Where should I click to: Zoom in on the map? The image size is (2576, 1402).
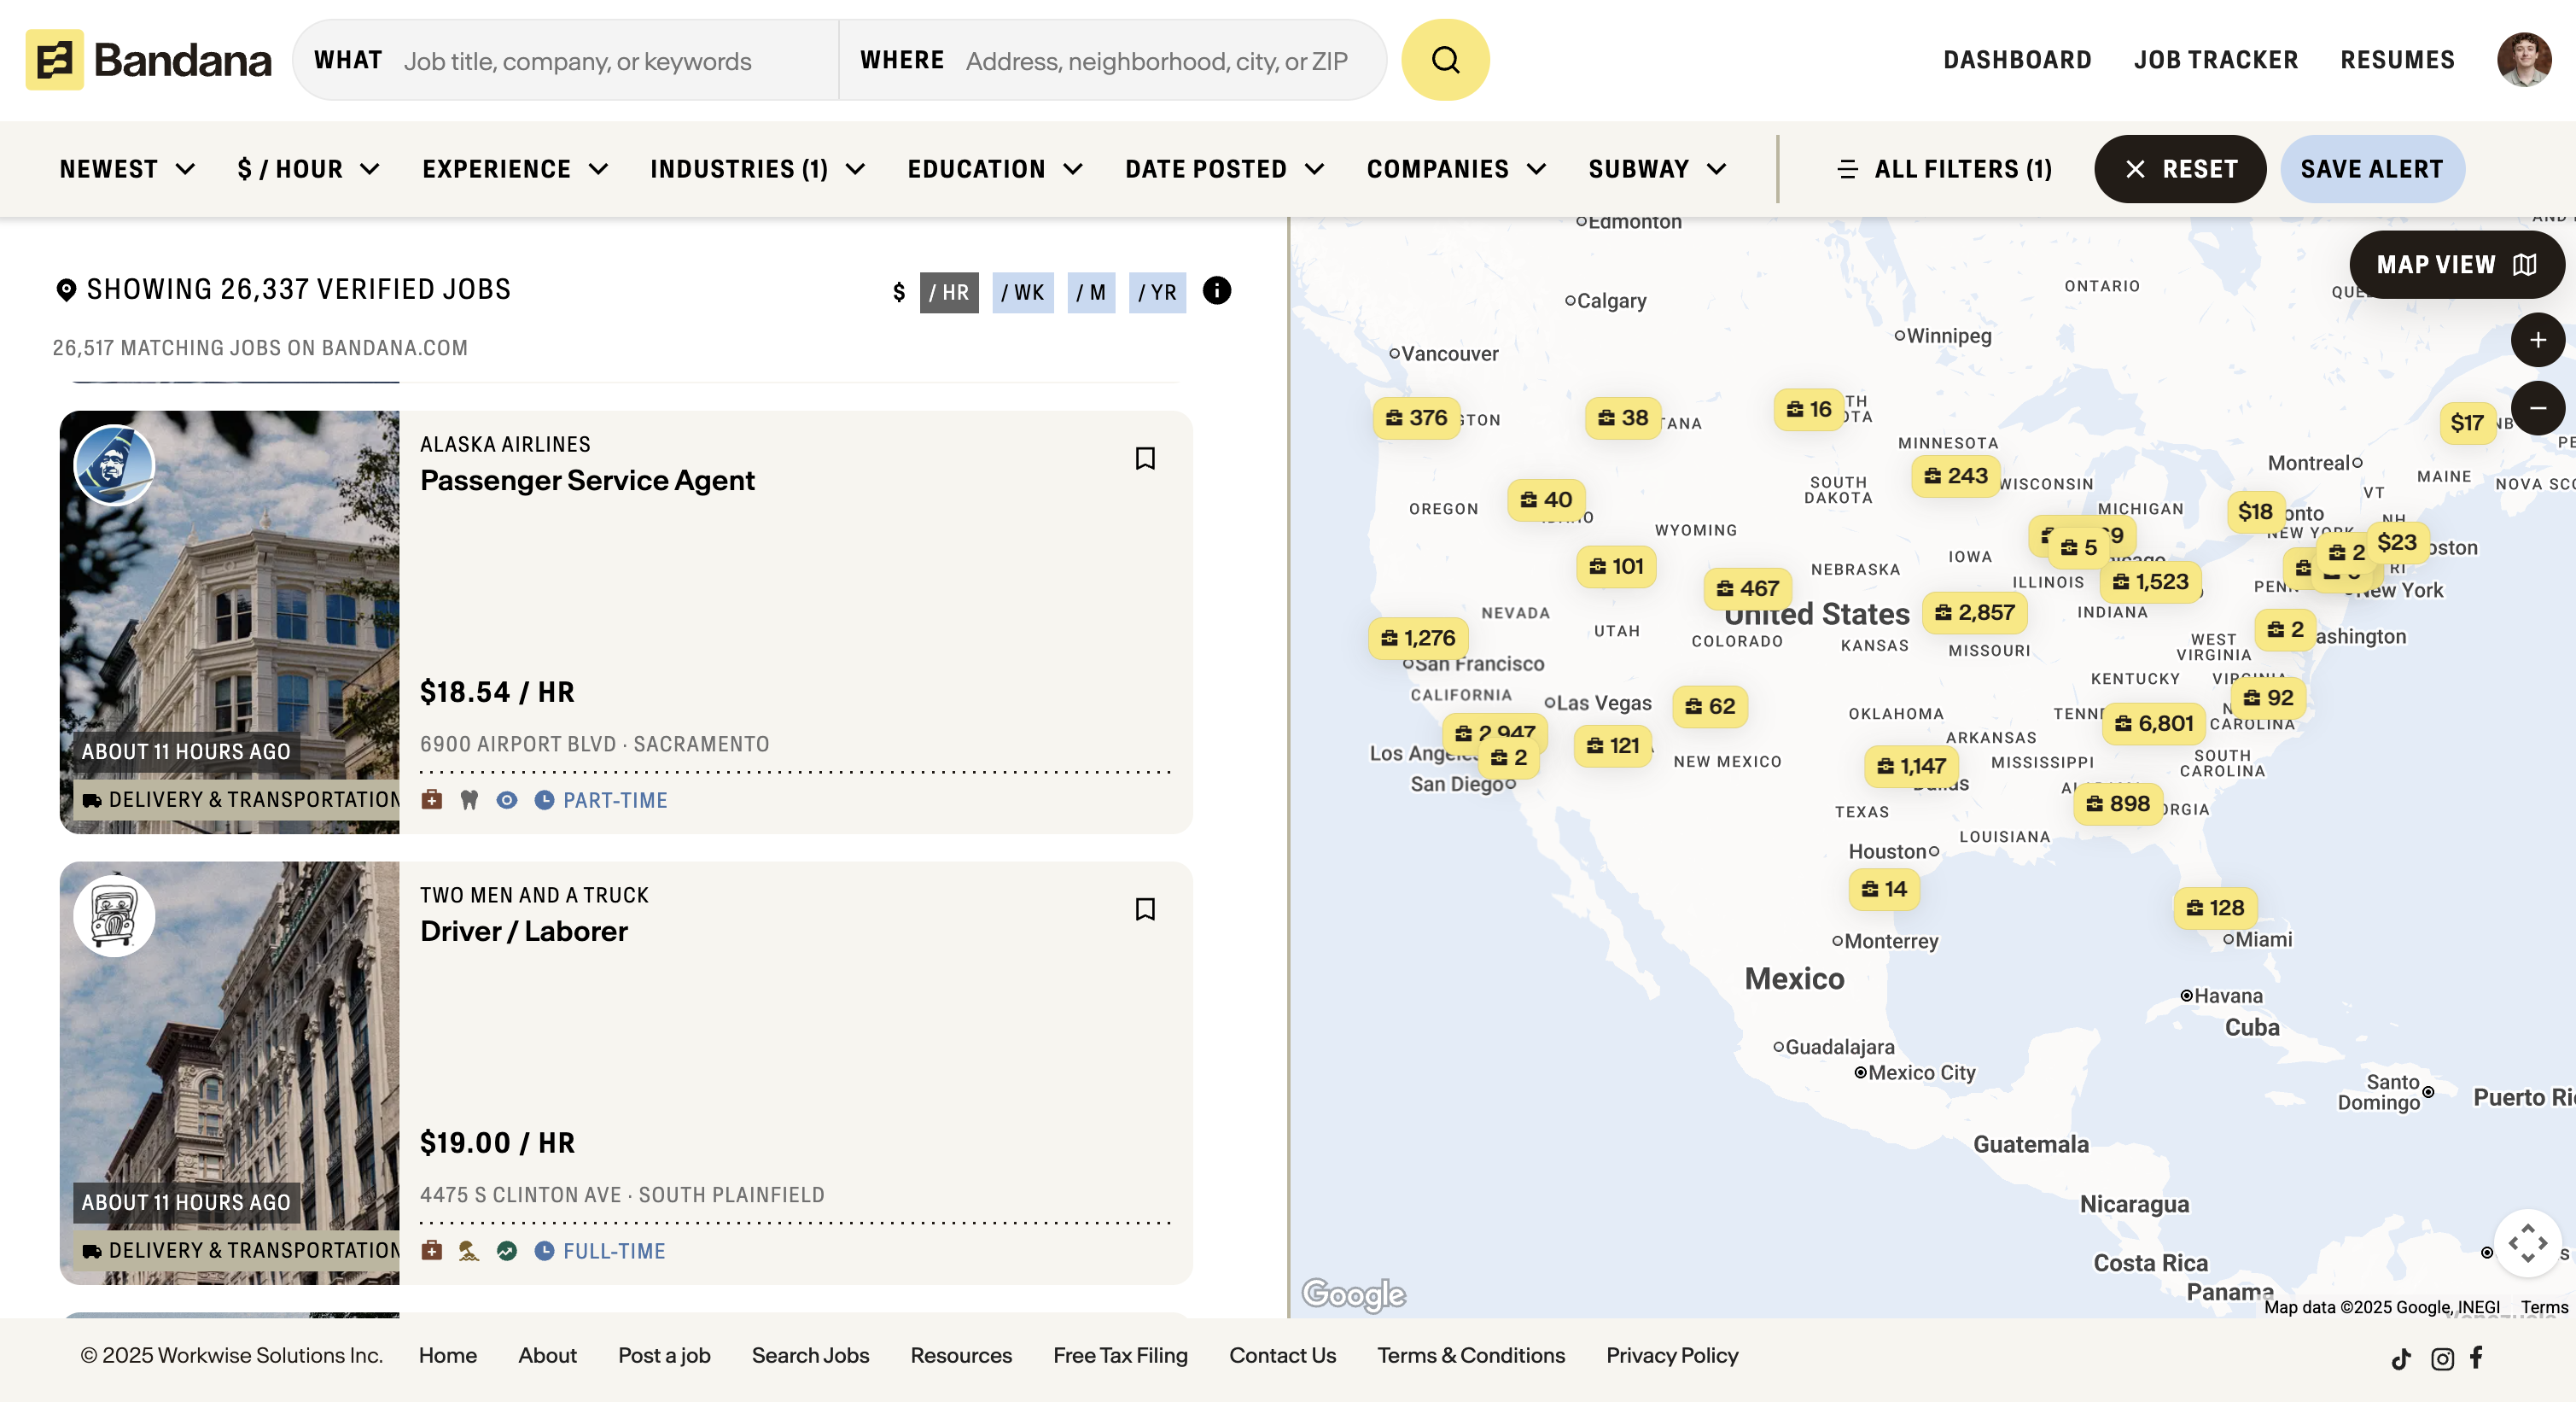click(x=2537, y=340)
